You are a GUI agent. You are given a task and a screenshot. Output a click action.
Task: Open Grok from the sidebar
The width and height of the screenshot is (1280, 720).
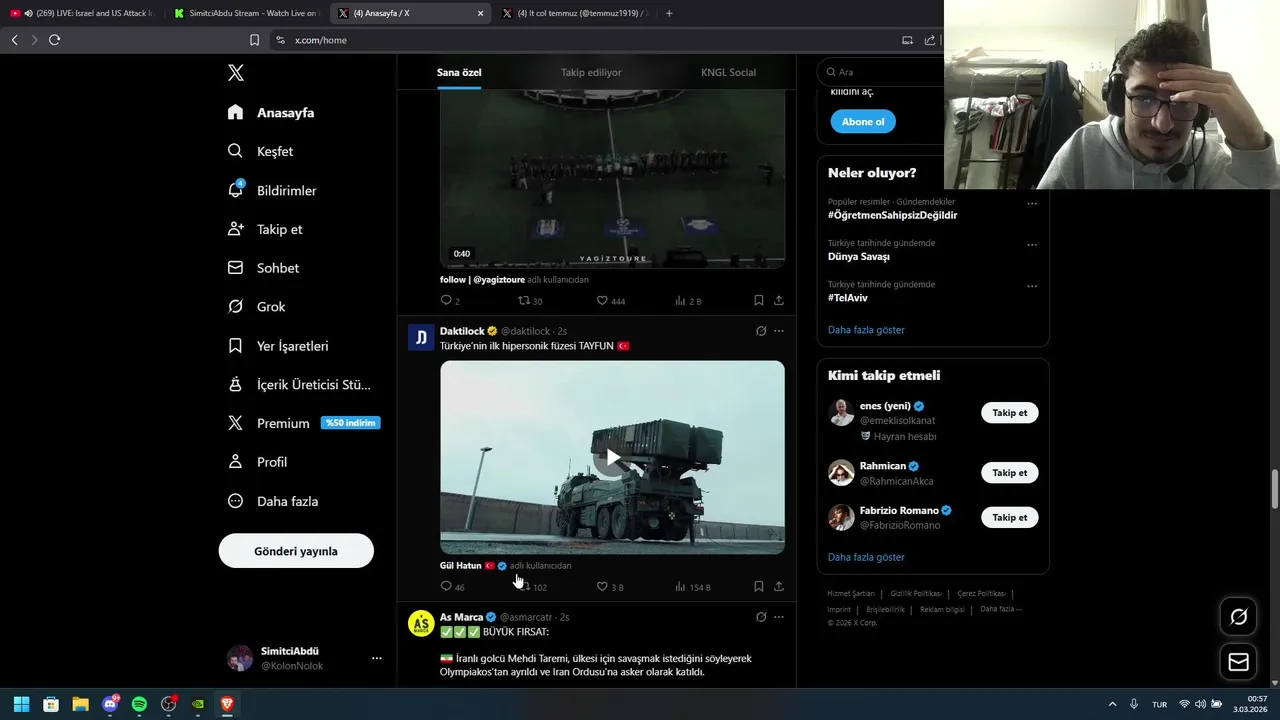256,307
